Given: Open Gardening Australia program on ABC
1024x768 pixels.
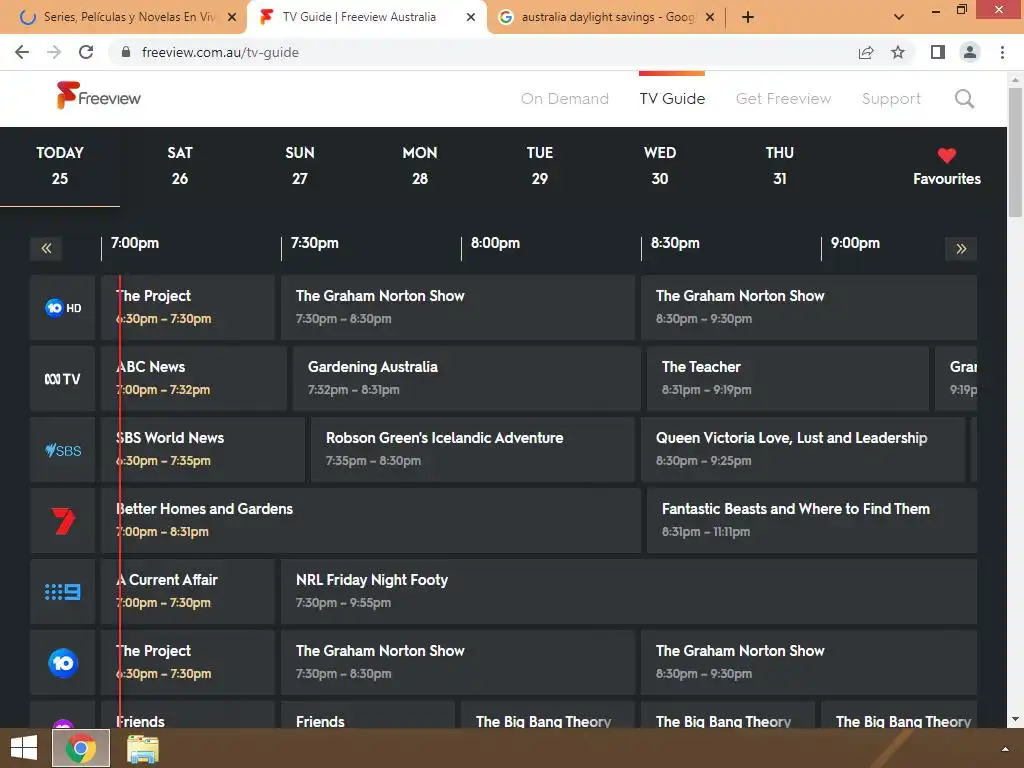Looking at the screenshot, I should click(x=466, y=379).
